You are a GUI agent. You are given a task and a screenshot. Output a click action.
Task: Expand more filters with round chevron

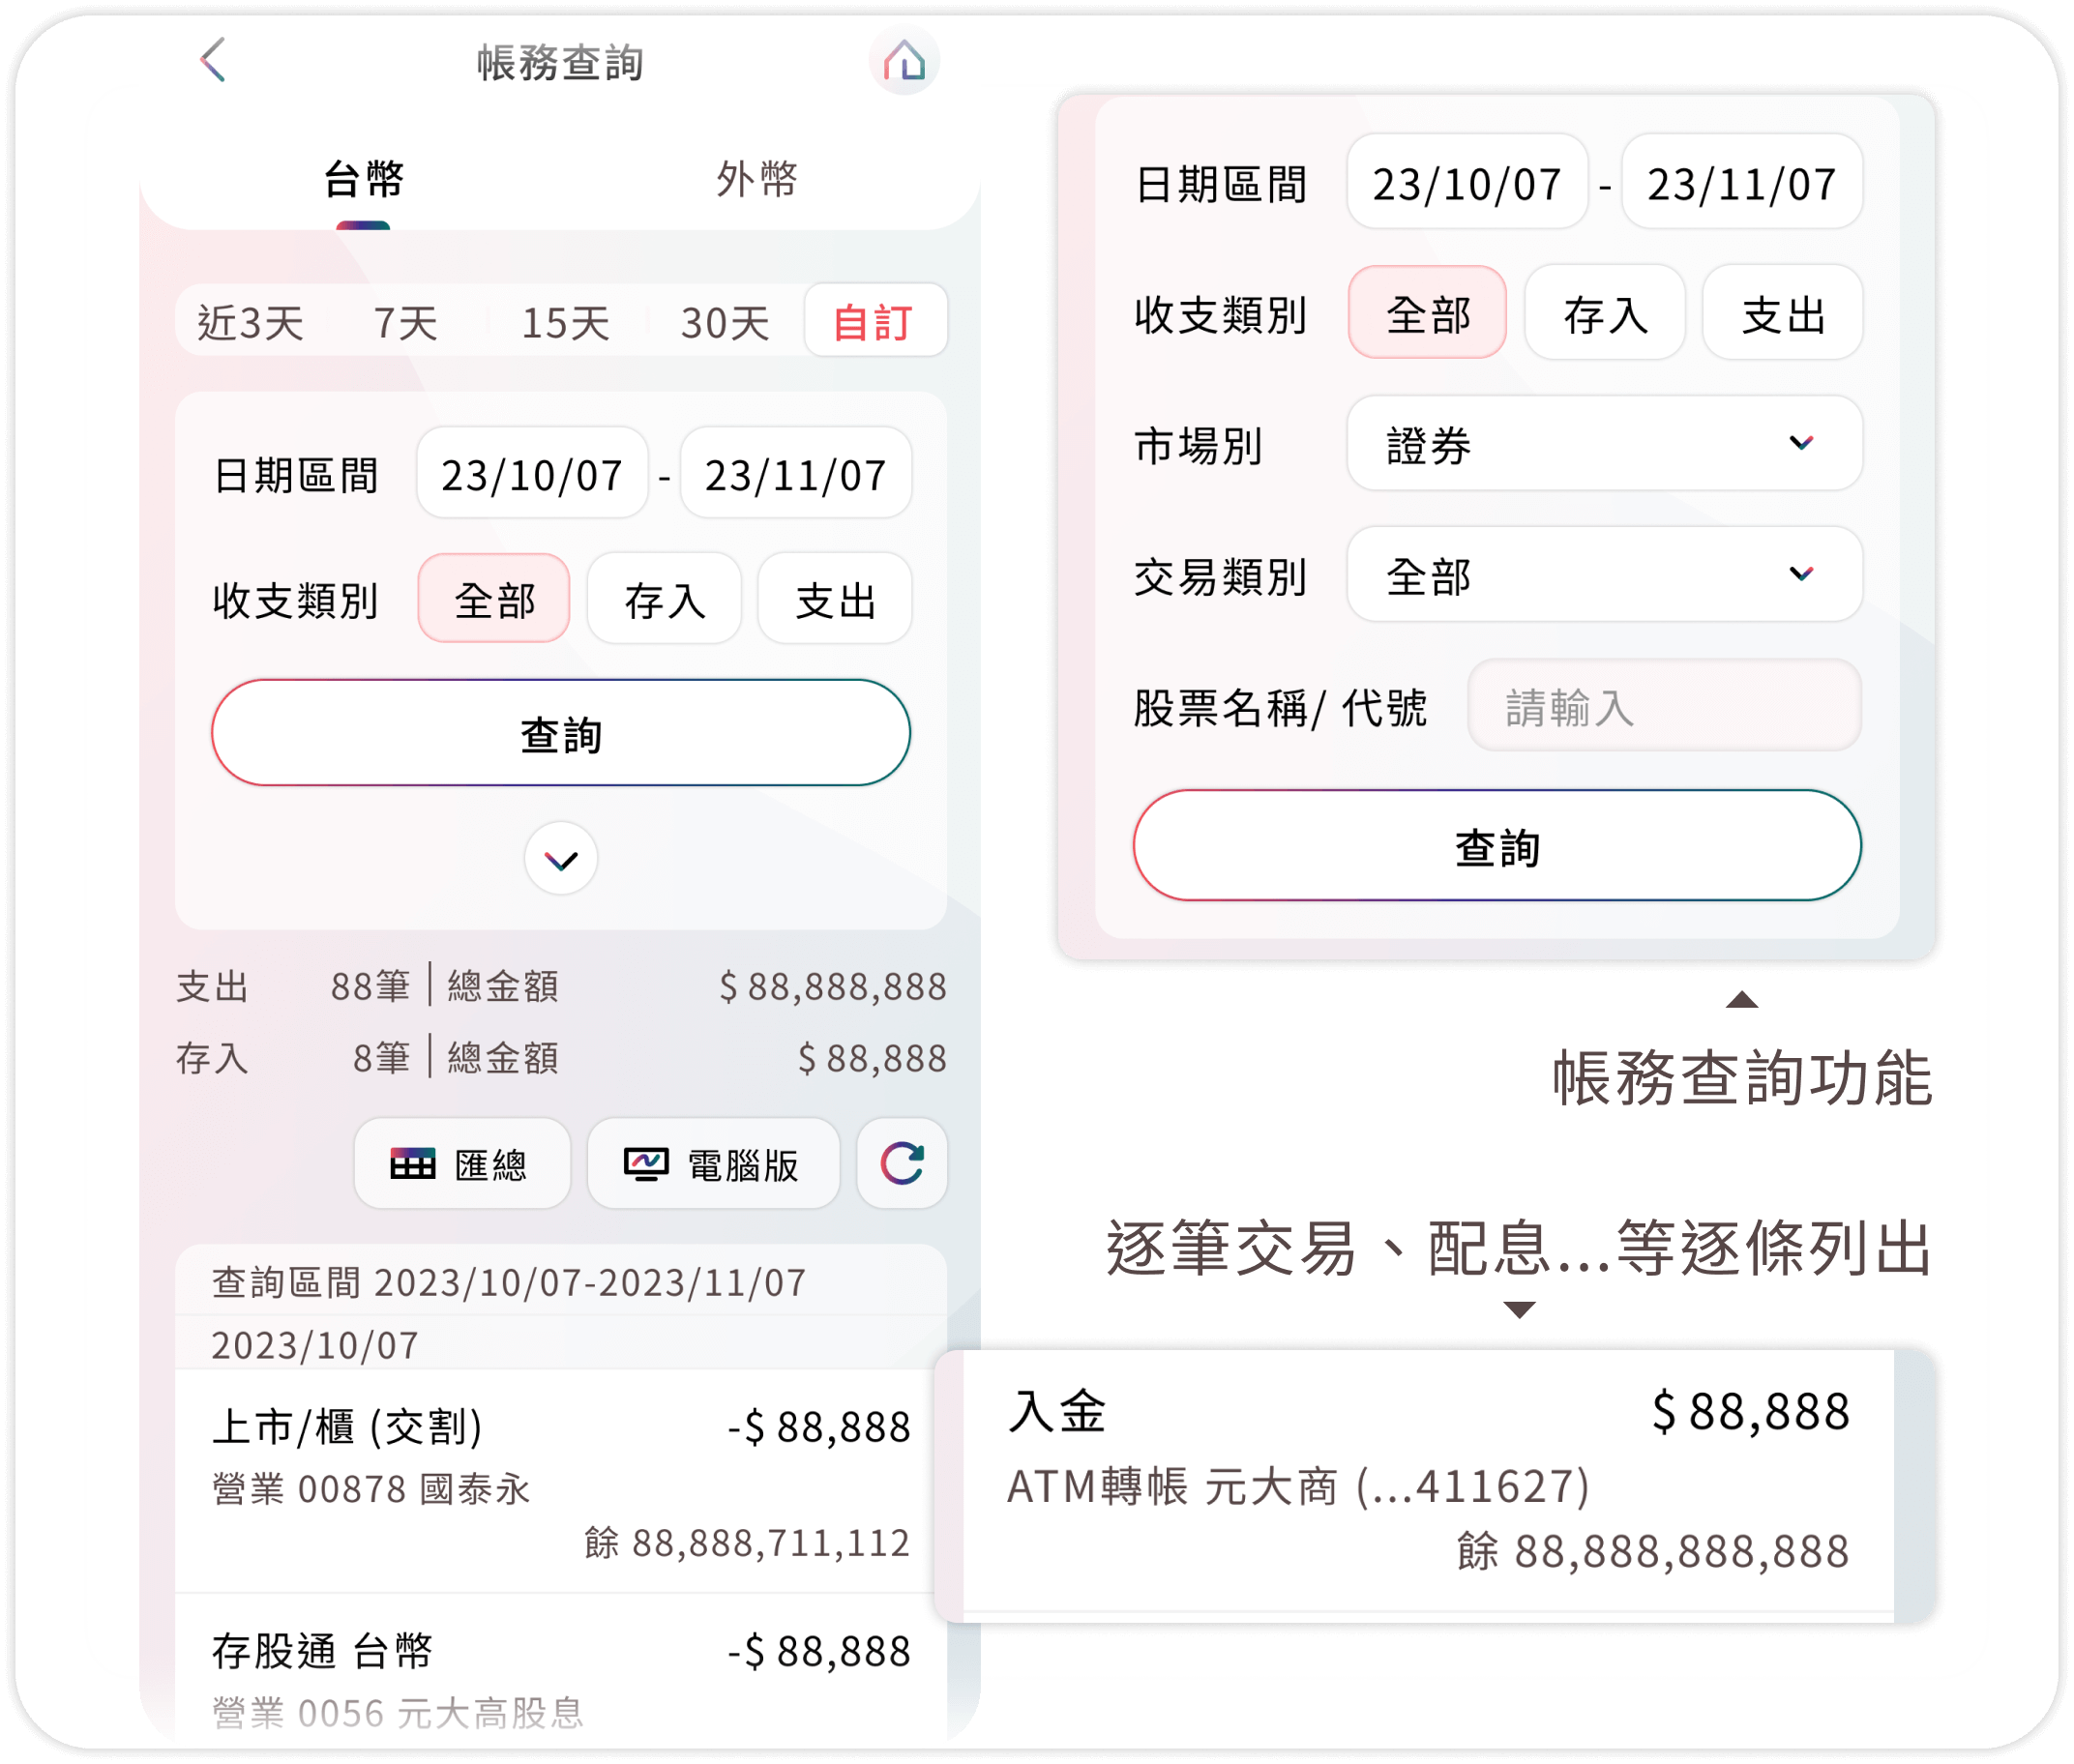[561, 859]
